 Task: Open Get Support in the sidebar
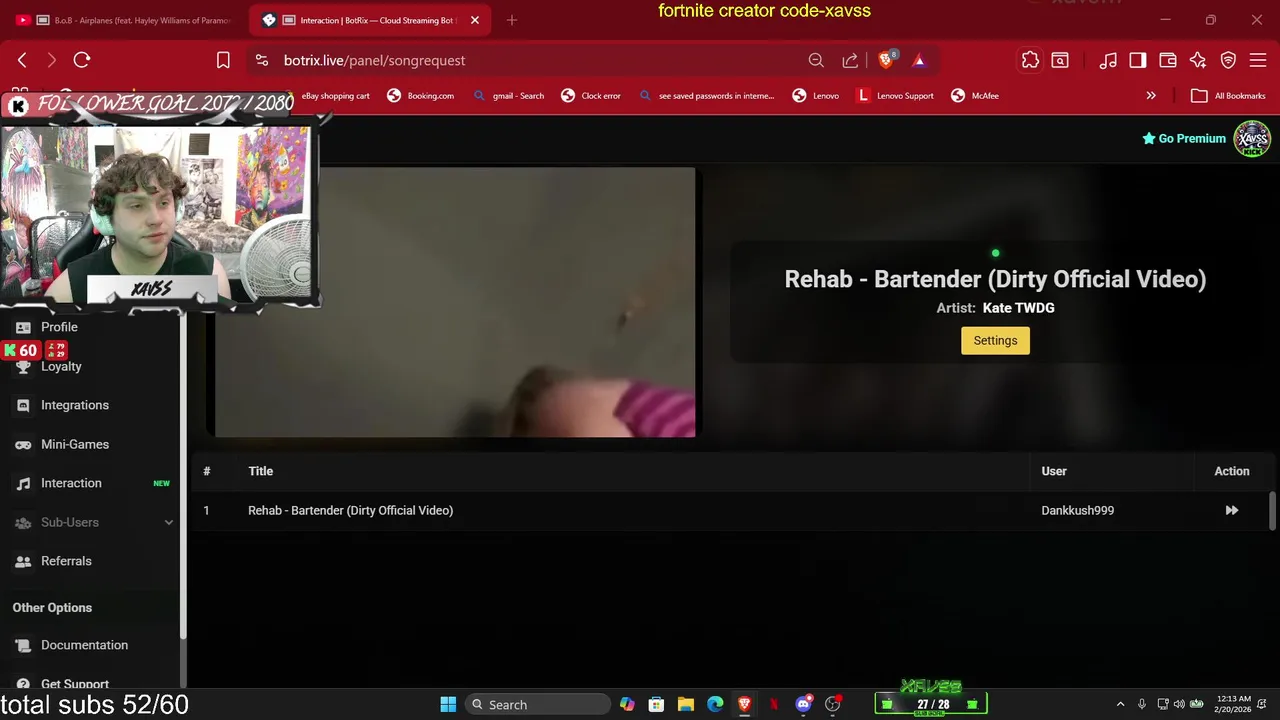(x=75, y=684)
